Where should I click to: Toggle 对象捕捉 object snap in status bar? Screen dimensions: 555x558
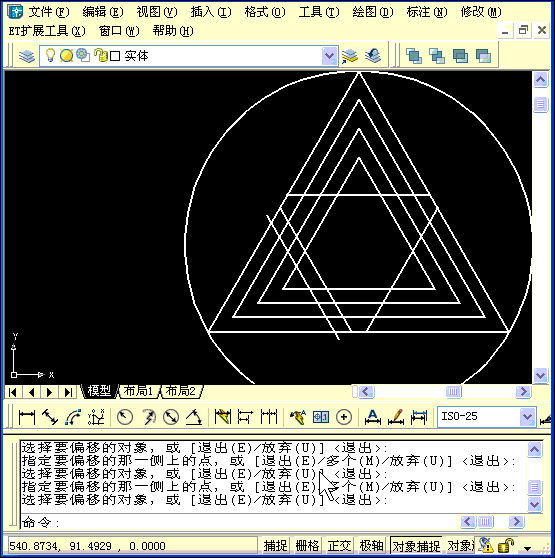pos(416,545)
